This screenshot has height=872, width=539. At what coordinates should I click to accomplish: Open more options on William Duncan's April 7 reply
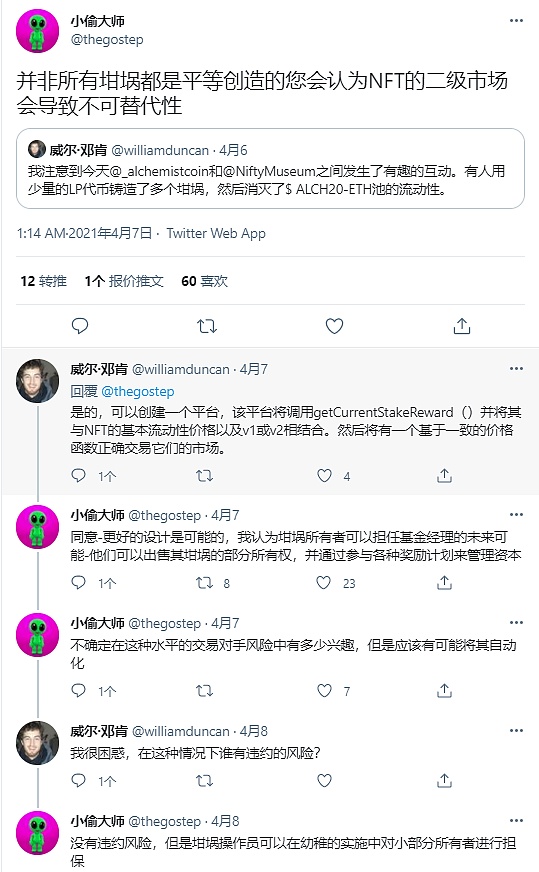point(516,369)
